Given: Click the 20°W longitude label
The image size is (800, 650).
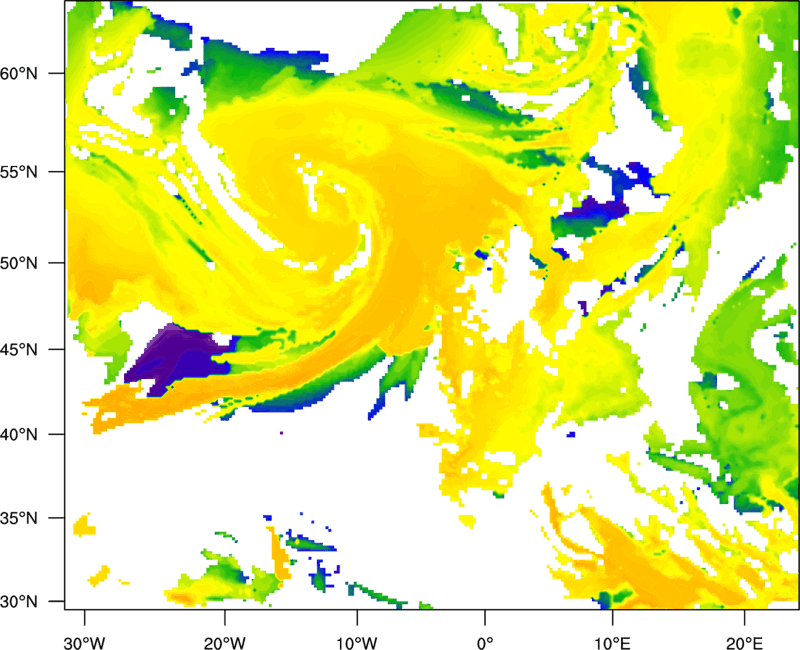Looking at the screenshot, I should [x=224, y=643].
